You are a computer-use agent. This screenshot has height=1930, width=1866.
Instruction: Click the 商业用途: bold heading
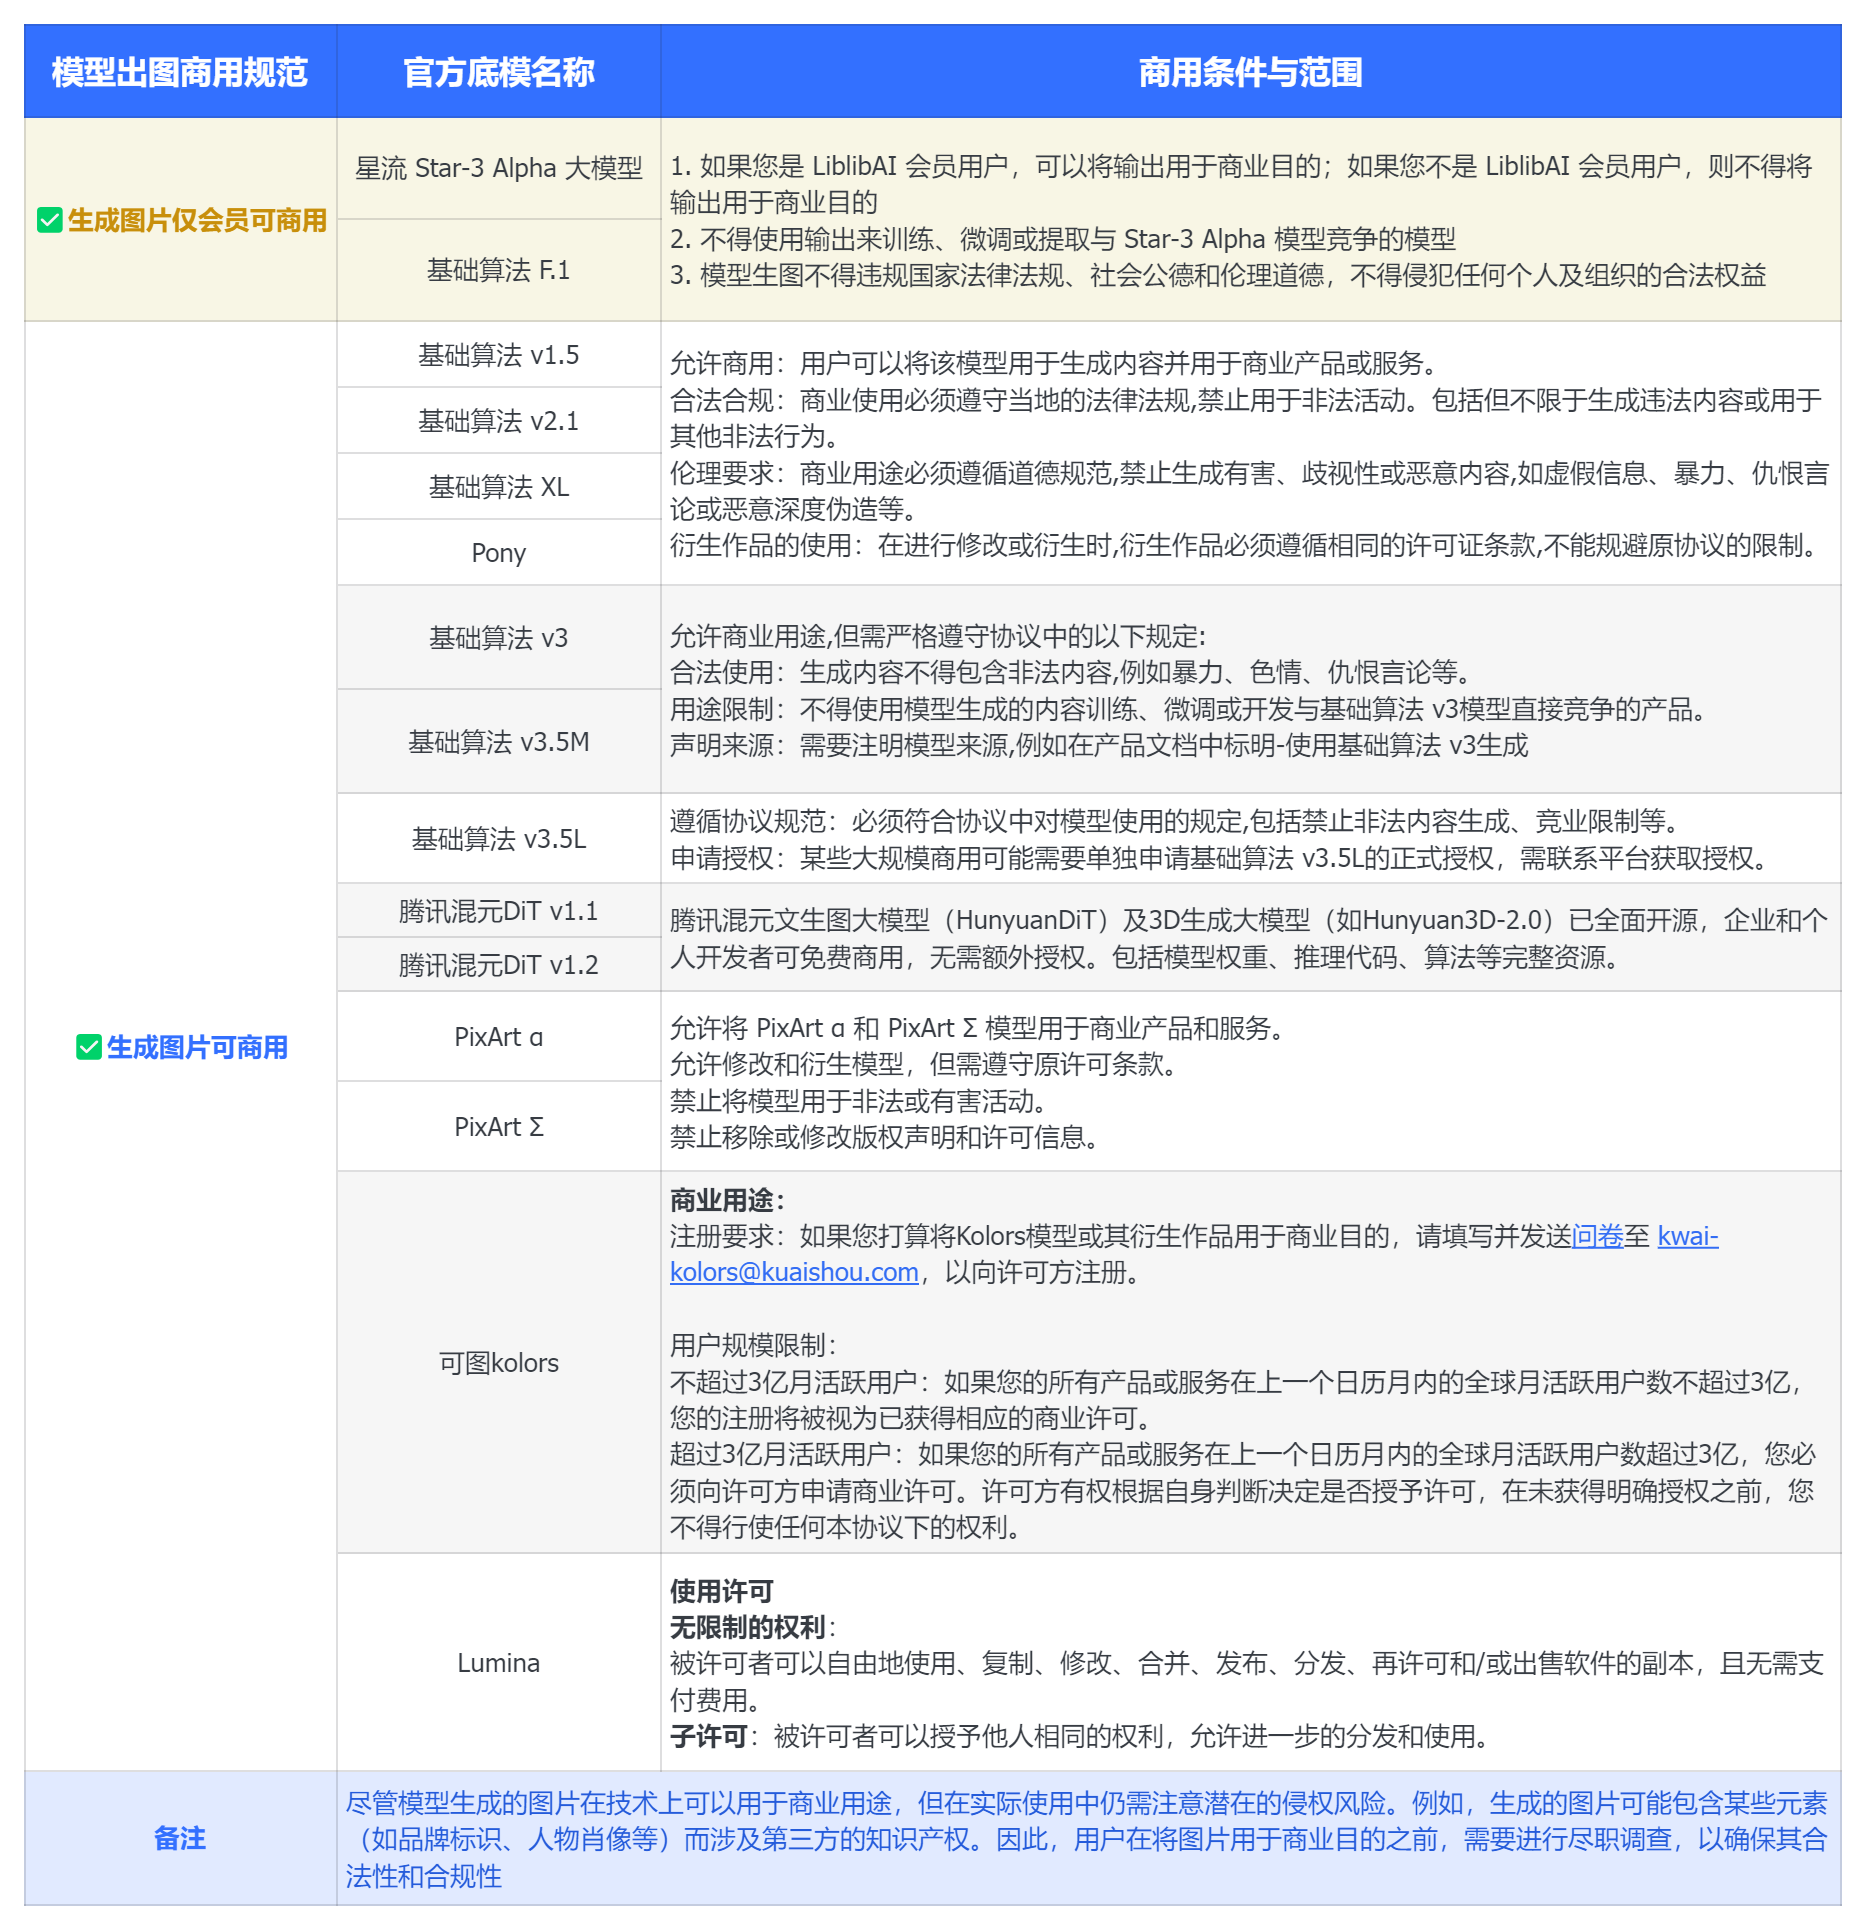coord(728,1200)
